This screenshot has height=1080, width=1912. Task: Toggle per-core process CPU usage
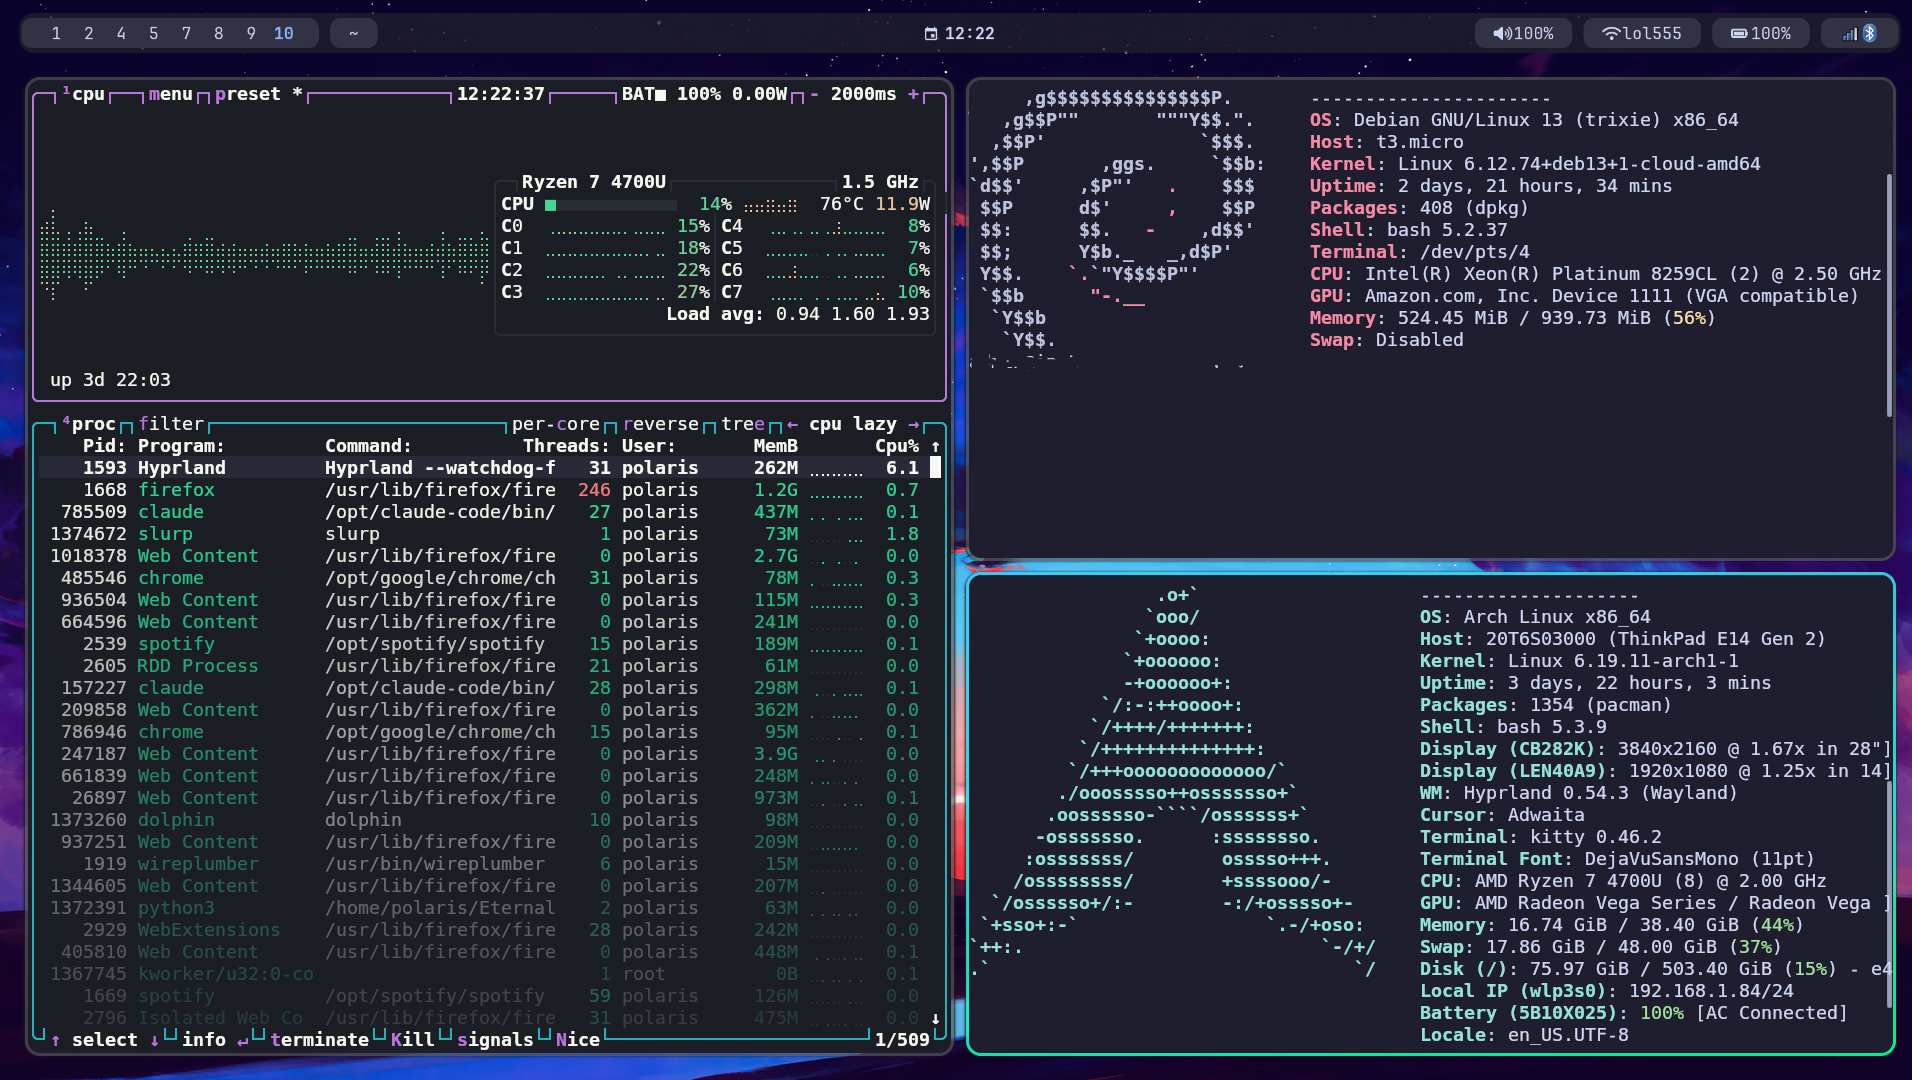(x=556, y=424)
